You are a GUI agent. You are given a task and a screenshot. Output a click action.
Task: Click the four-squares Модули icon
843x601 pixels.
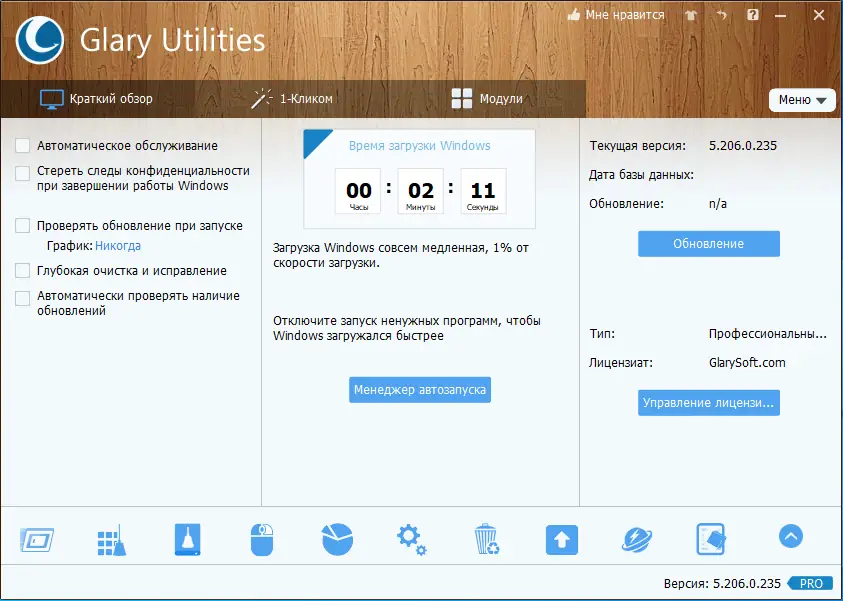(462, 99)
